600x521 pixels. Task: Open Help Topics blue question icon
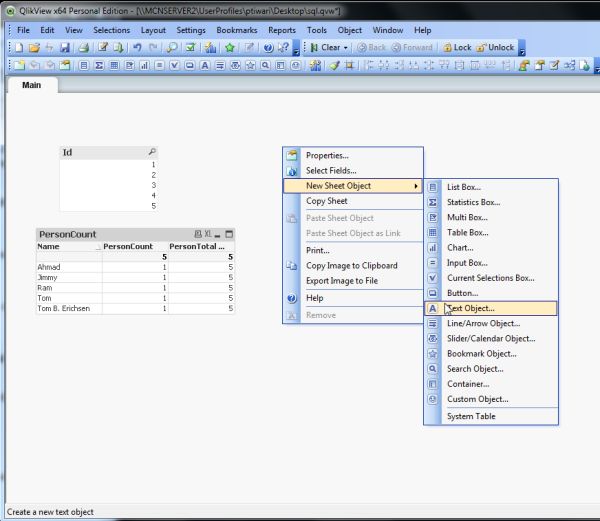268,47
